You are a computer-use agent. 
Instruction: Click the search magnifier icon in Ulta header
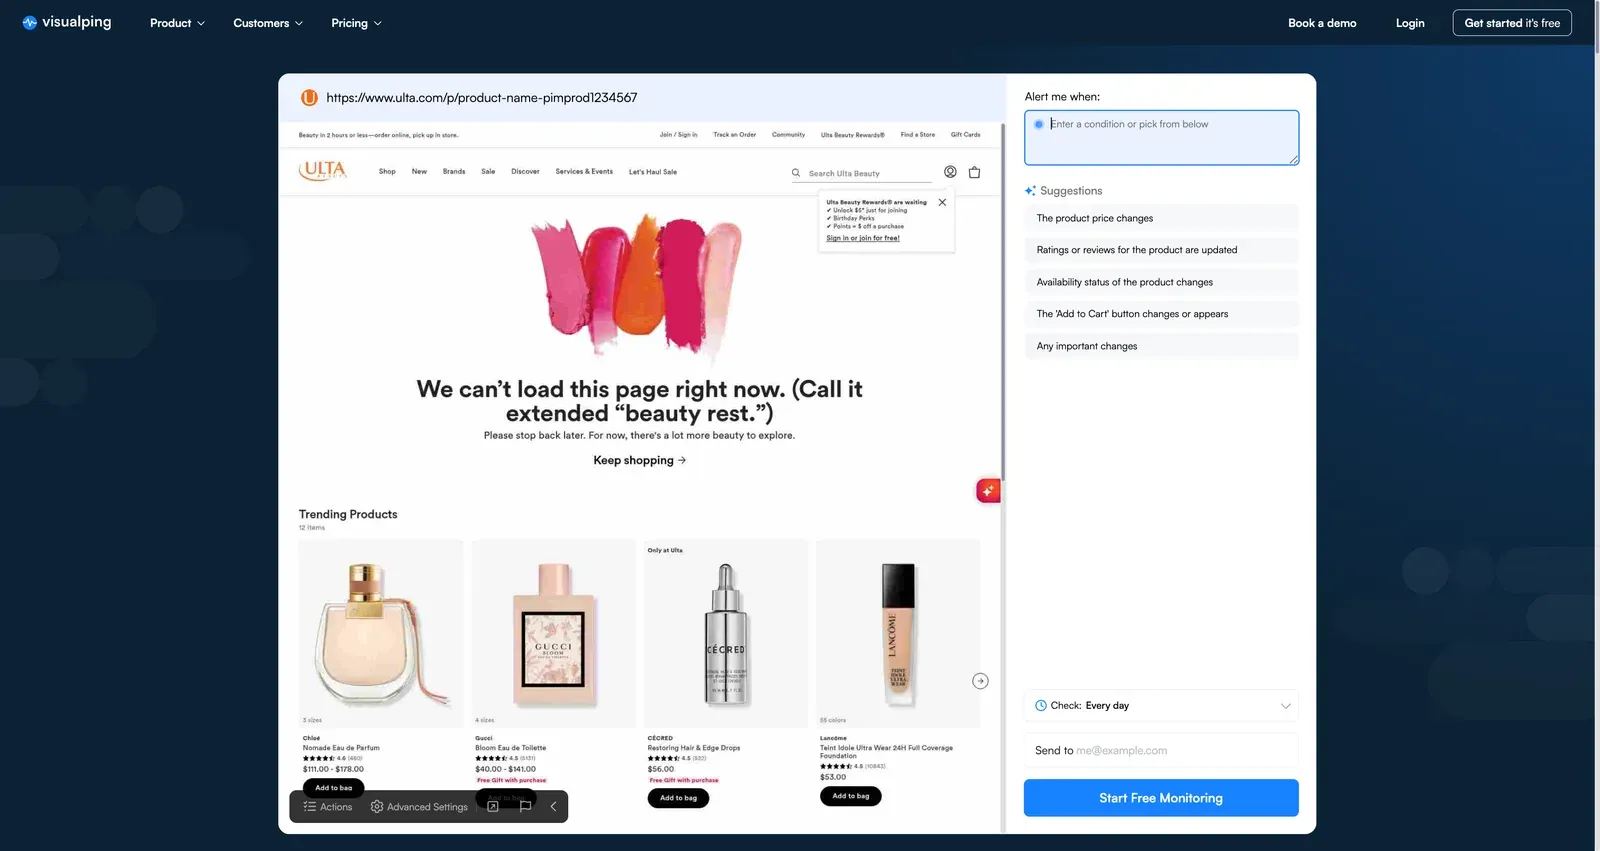[796, 173]
